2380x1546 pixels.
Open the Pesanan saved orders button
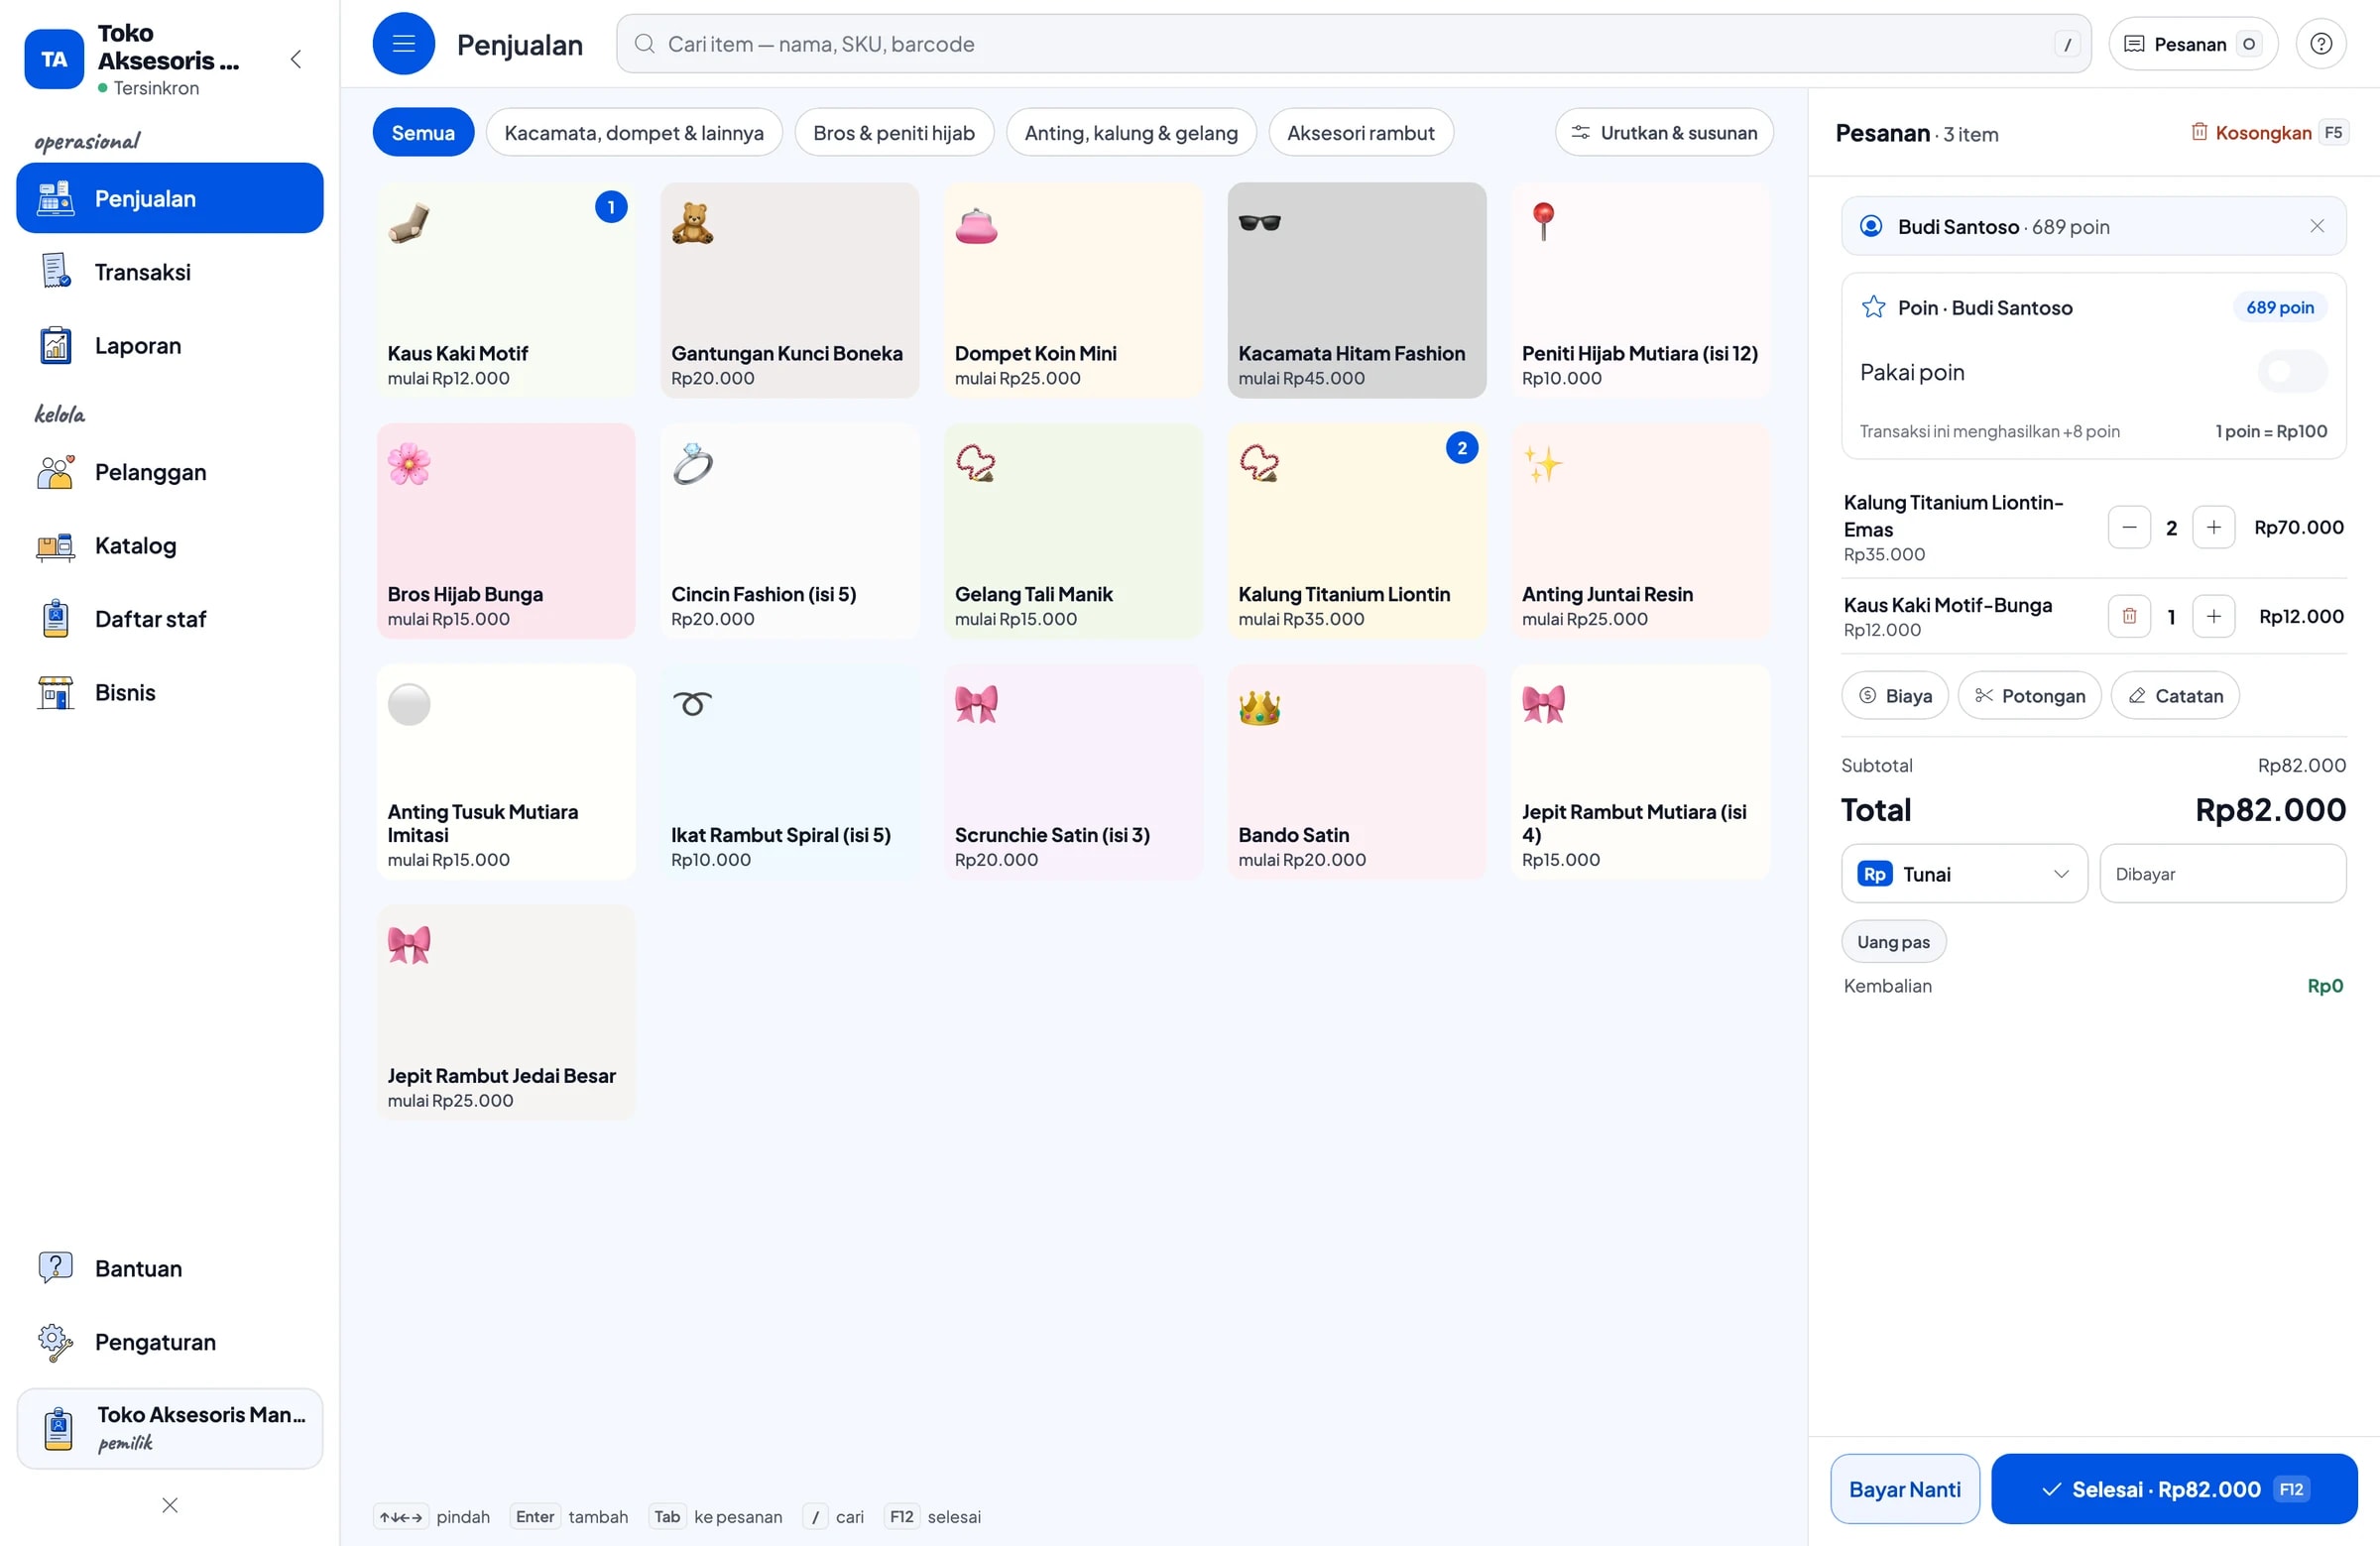pos(2192,44)
